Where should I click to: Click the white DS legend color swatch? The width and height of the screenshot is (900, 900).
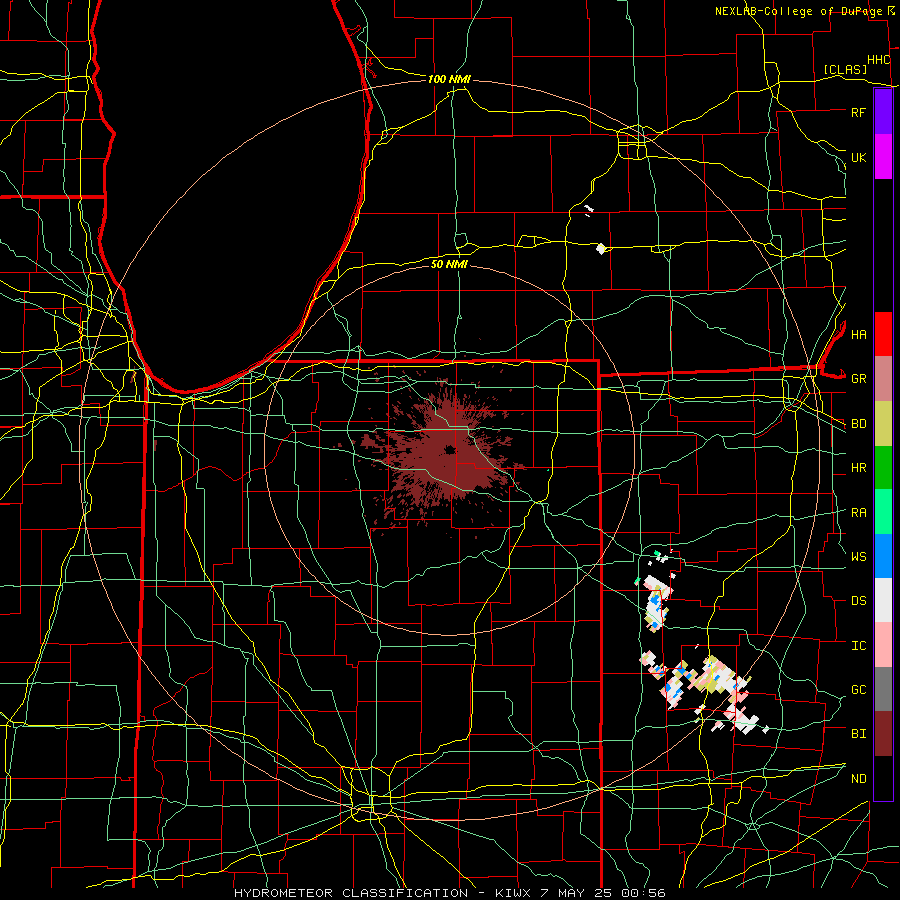(883, 600)
